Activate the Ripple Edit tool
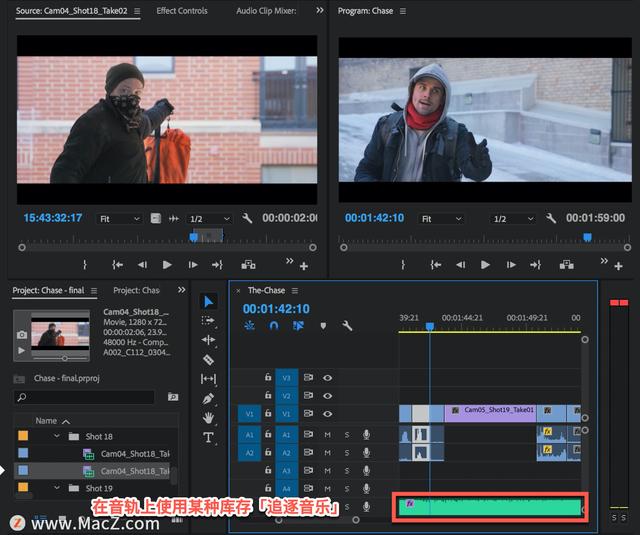 (208, 340)
